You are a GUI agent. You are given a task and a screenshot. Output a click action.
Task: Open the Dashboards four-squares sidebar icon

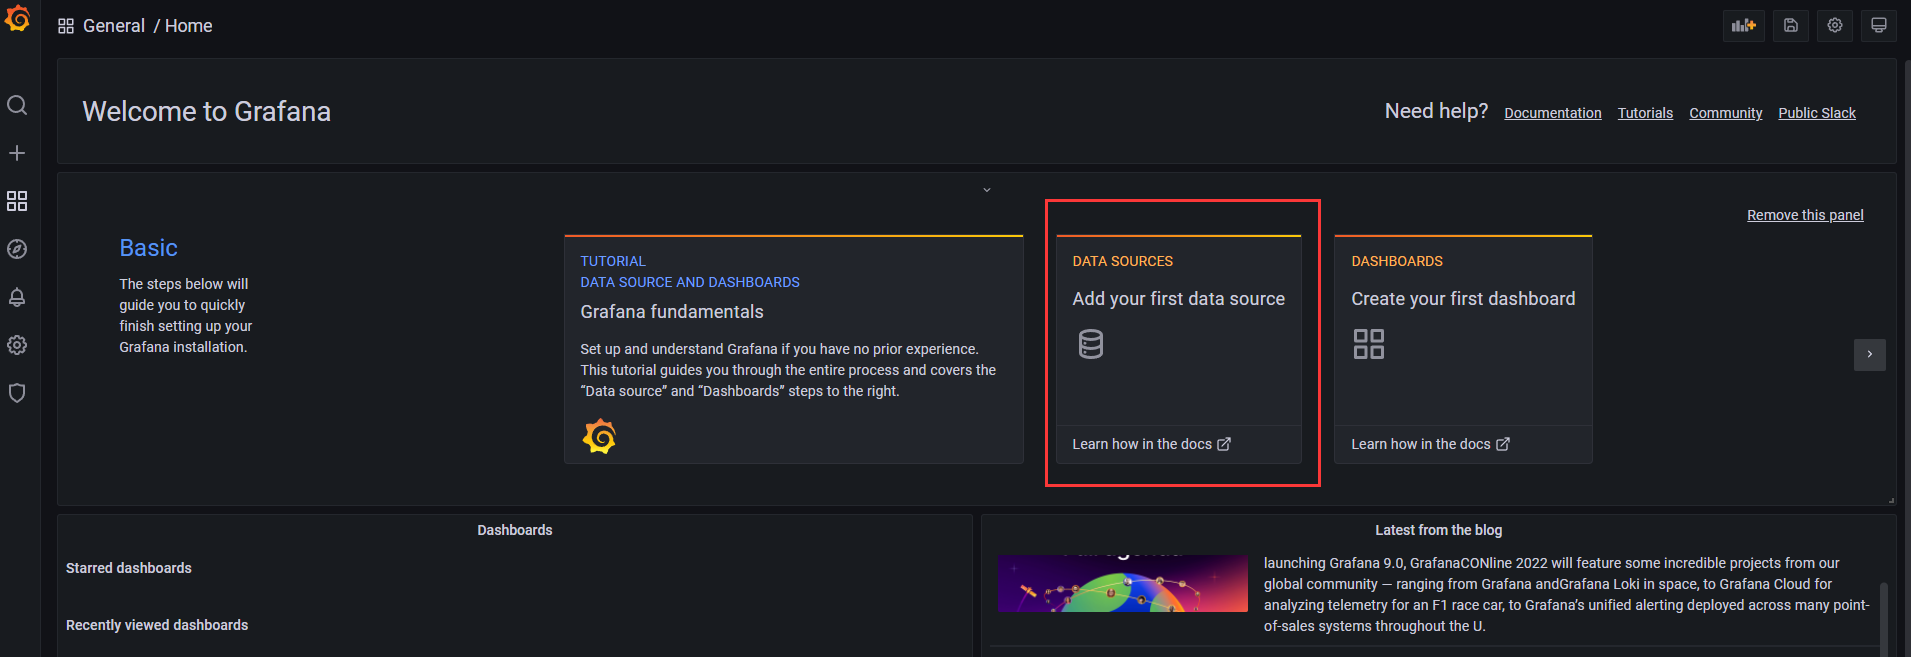coord(17,201)
